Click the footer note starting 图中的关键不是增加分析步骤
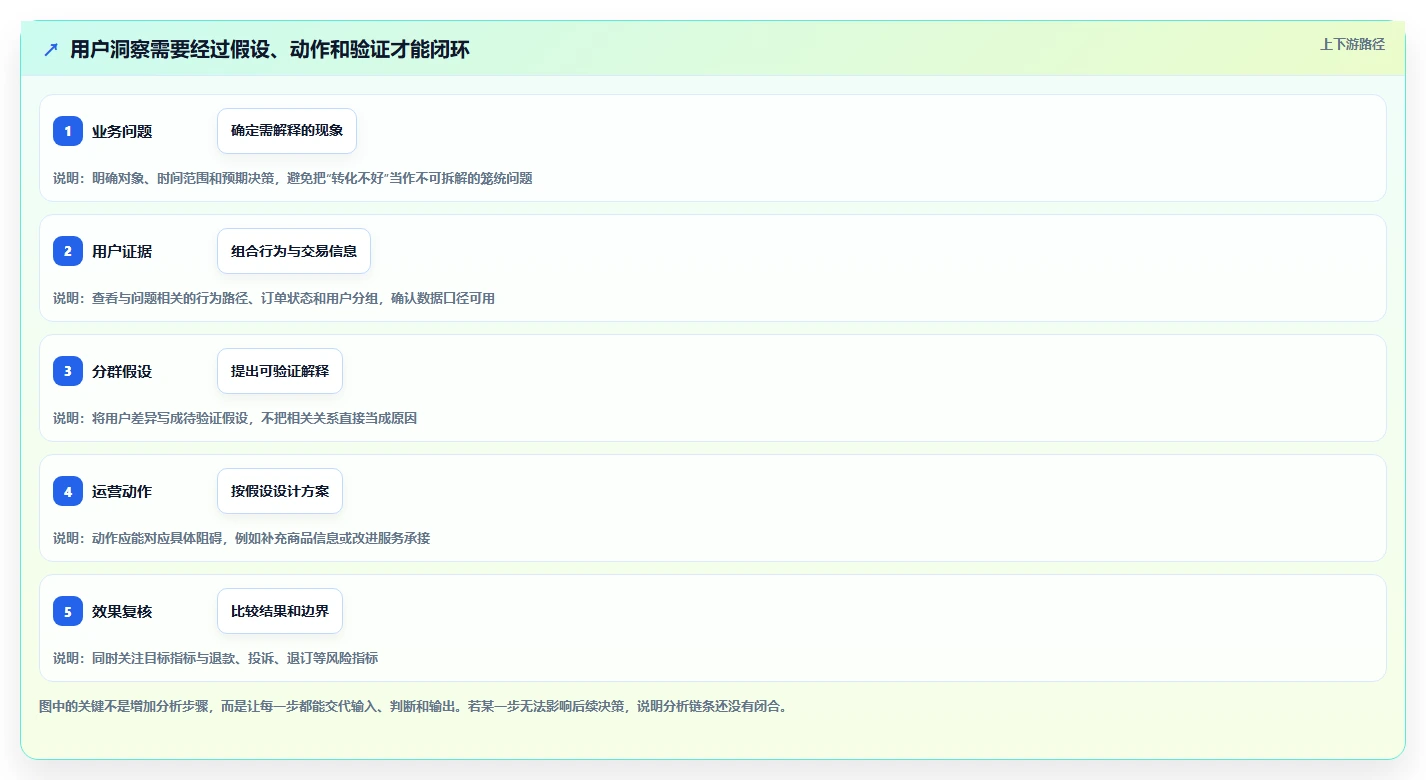 coord(413,706)
